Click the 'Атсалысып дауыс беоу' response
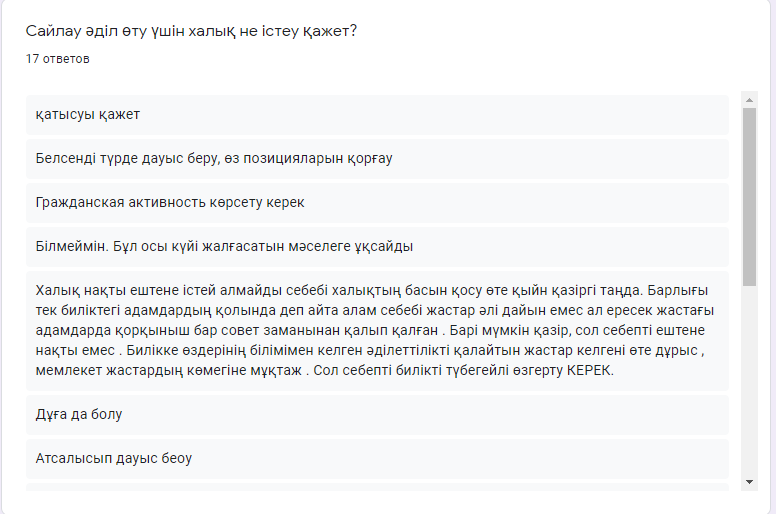This screenshot has width=776, height=514. click(377, 459)
